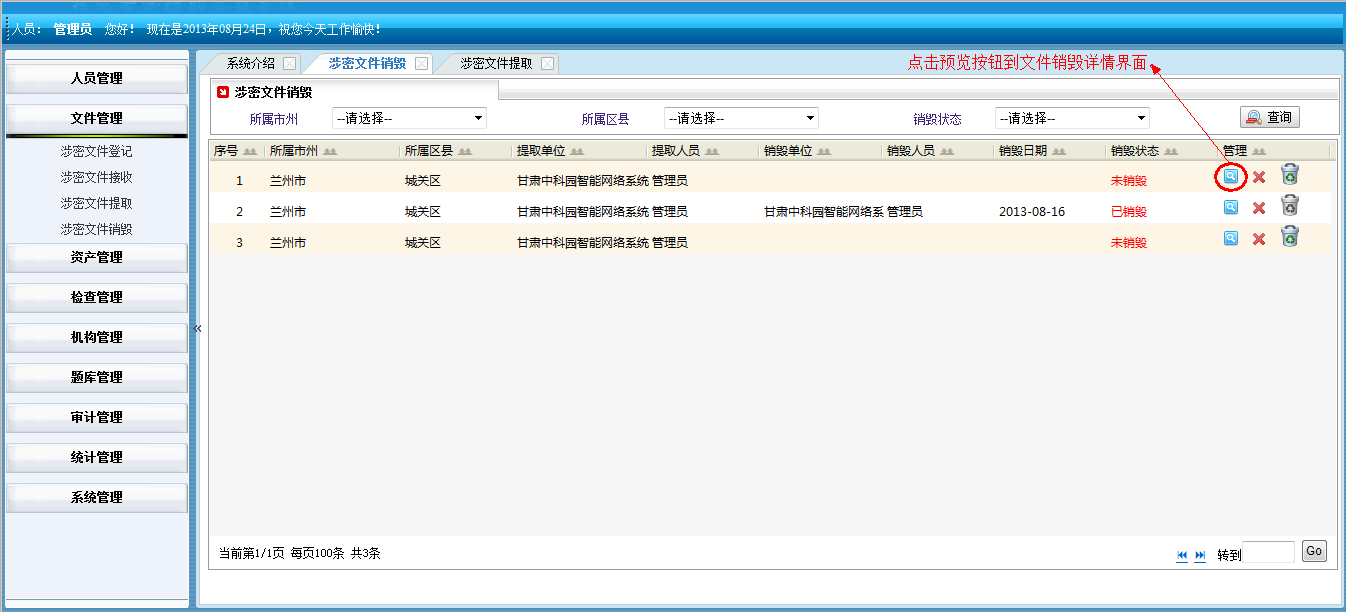Collapse 文件管理 sidebar section
Viewport: 1346px width, 612px height.
[x=97, y=118]
